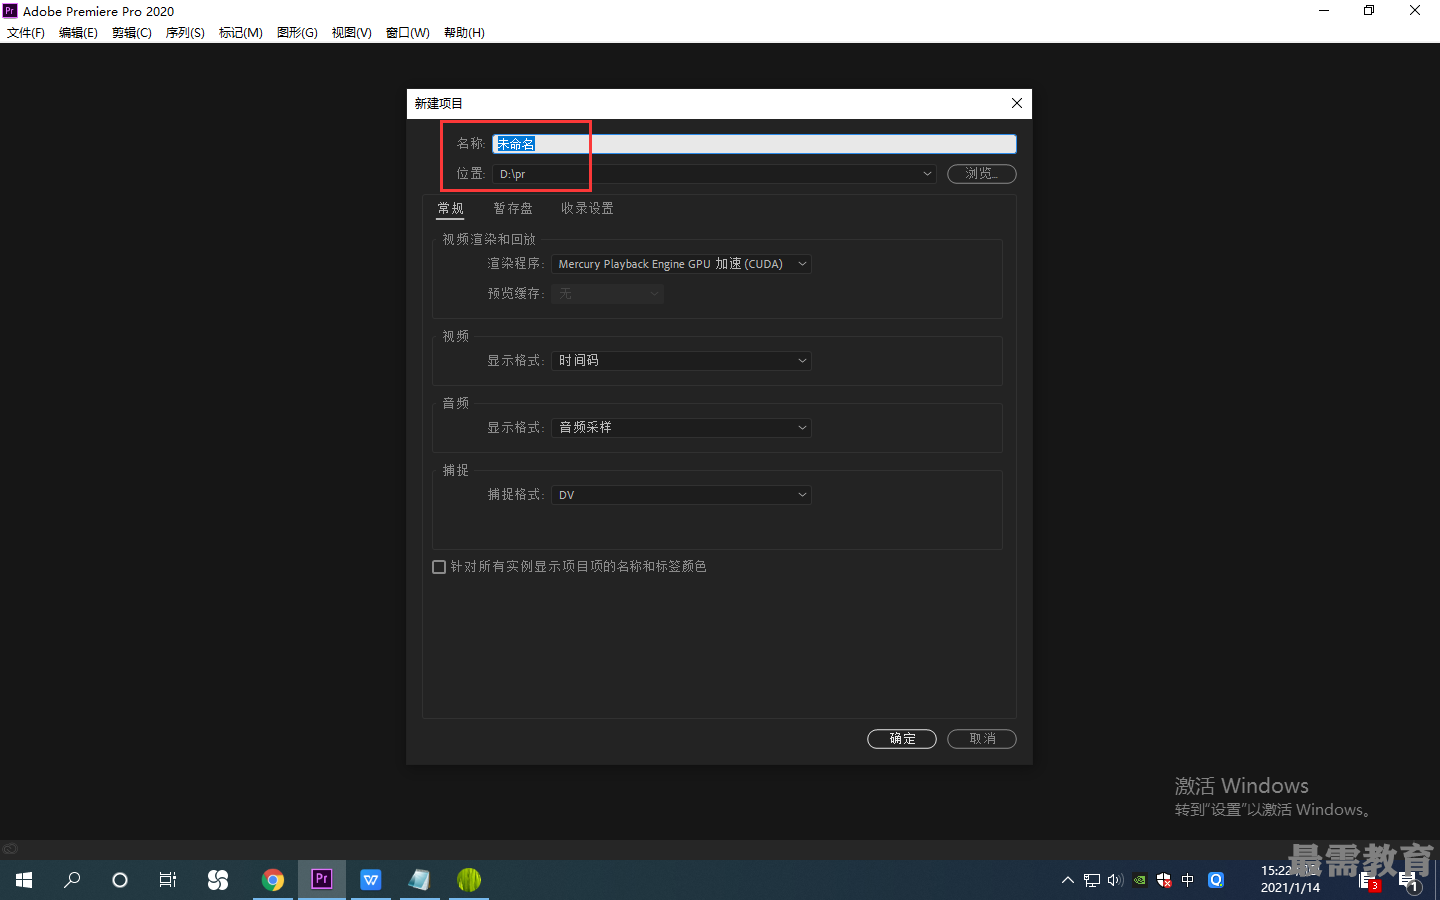Screen dimensions: 1440x900
Task: Open the 视图(V) menu
Action: click(352, 33)
